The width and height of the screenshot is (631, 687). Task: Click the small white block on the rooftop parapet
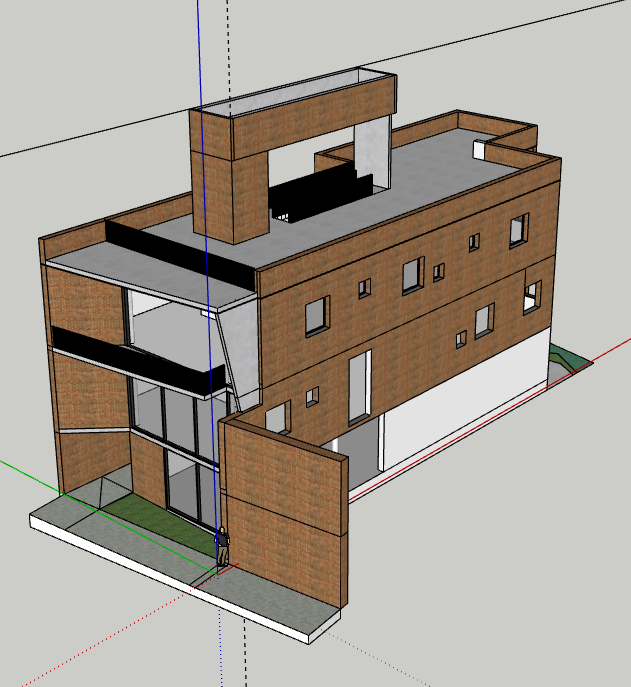pyautogui.click(x=479, y=149)
